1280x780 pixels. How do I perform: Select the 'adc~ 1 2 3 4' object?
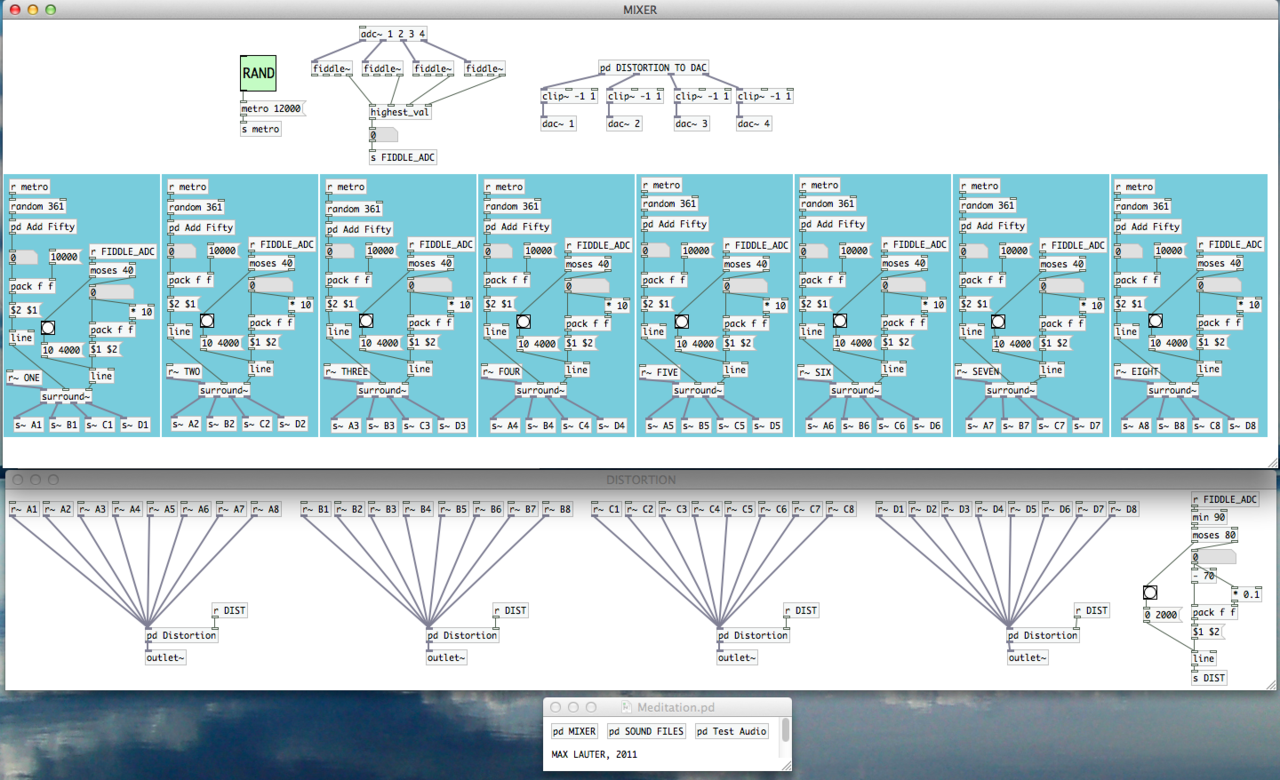(393, 34)
